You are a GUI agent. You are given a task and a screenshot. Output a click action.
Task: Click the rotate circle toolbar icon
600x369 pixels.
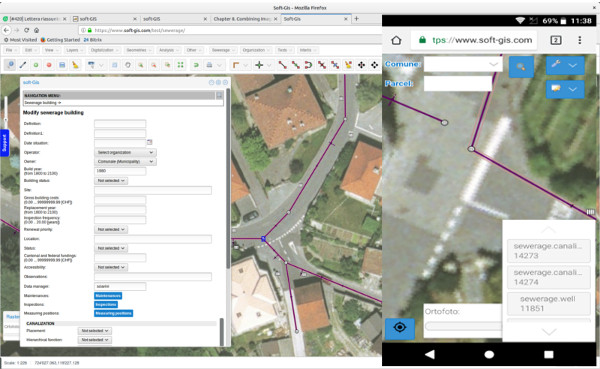128,65
